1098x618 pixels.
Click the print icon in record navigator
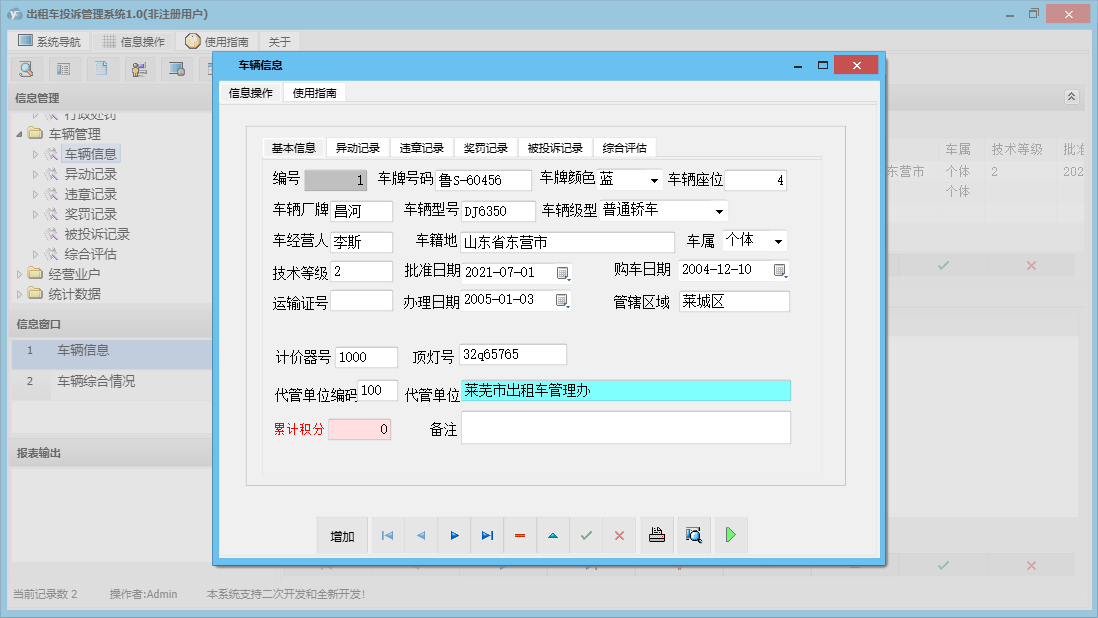point(657,535)
